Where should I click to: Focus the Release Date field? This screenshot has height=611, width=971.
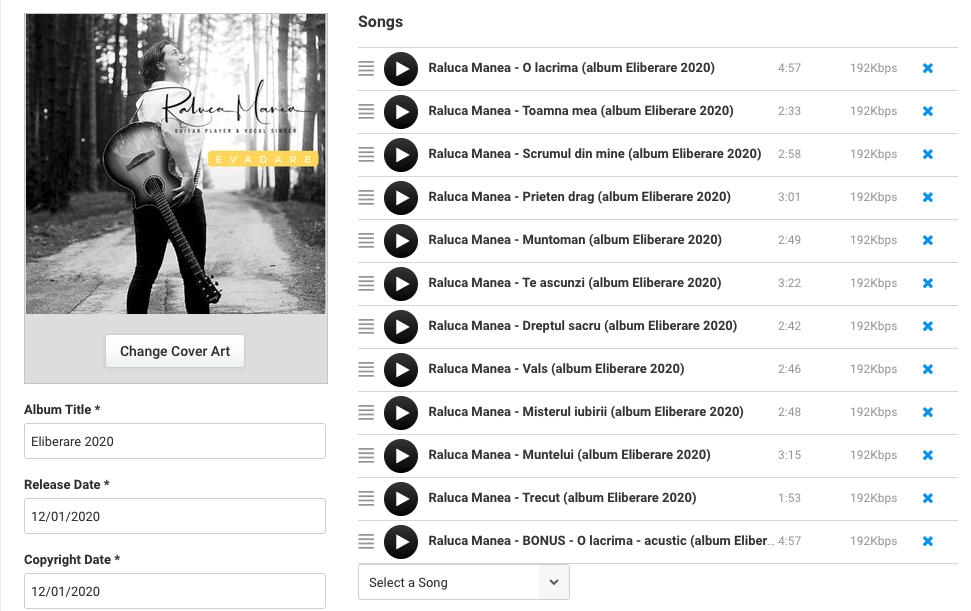(x=175, y=516)
